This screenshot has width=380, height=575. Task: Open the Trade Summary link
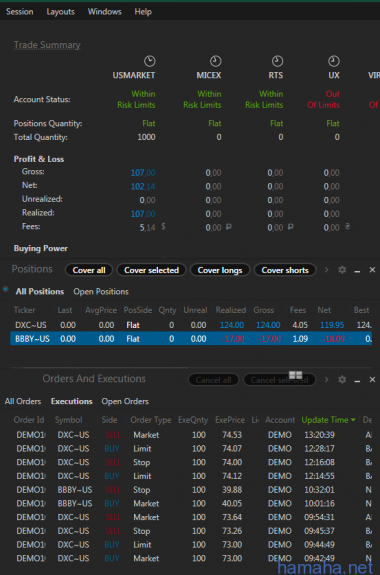[x=47, y=45]
